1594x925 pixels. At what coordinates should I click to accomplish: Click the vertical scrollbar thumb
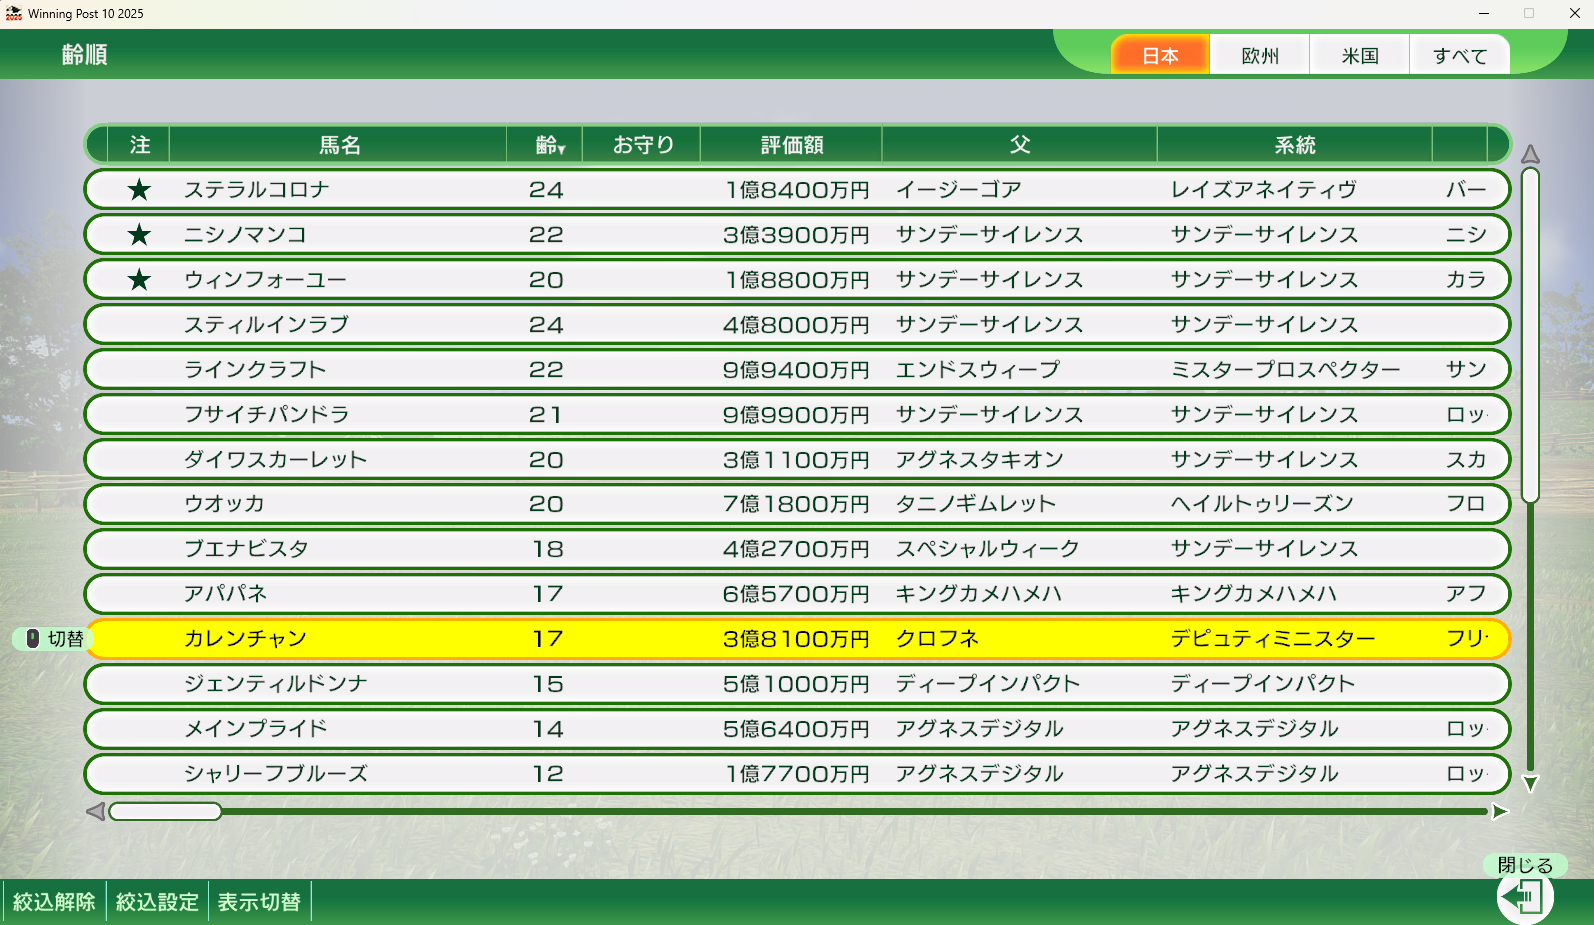coord(1530,335)
